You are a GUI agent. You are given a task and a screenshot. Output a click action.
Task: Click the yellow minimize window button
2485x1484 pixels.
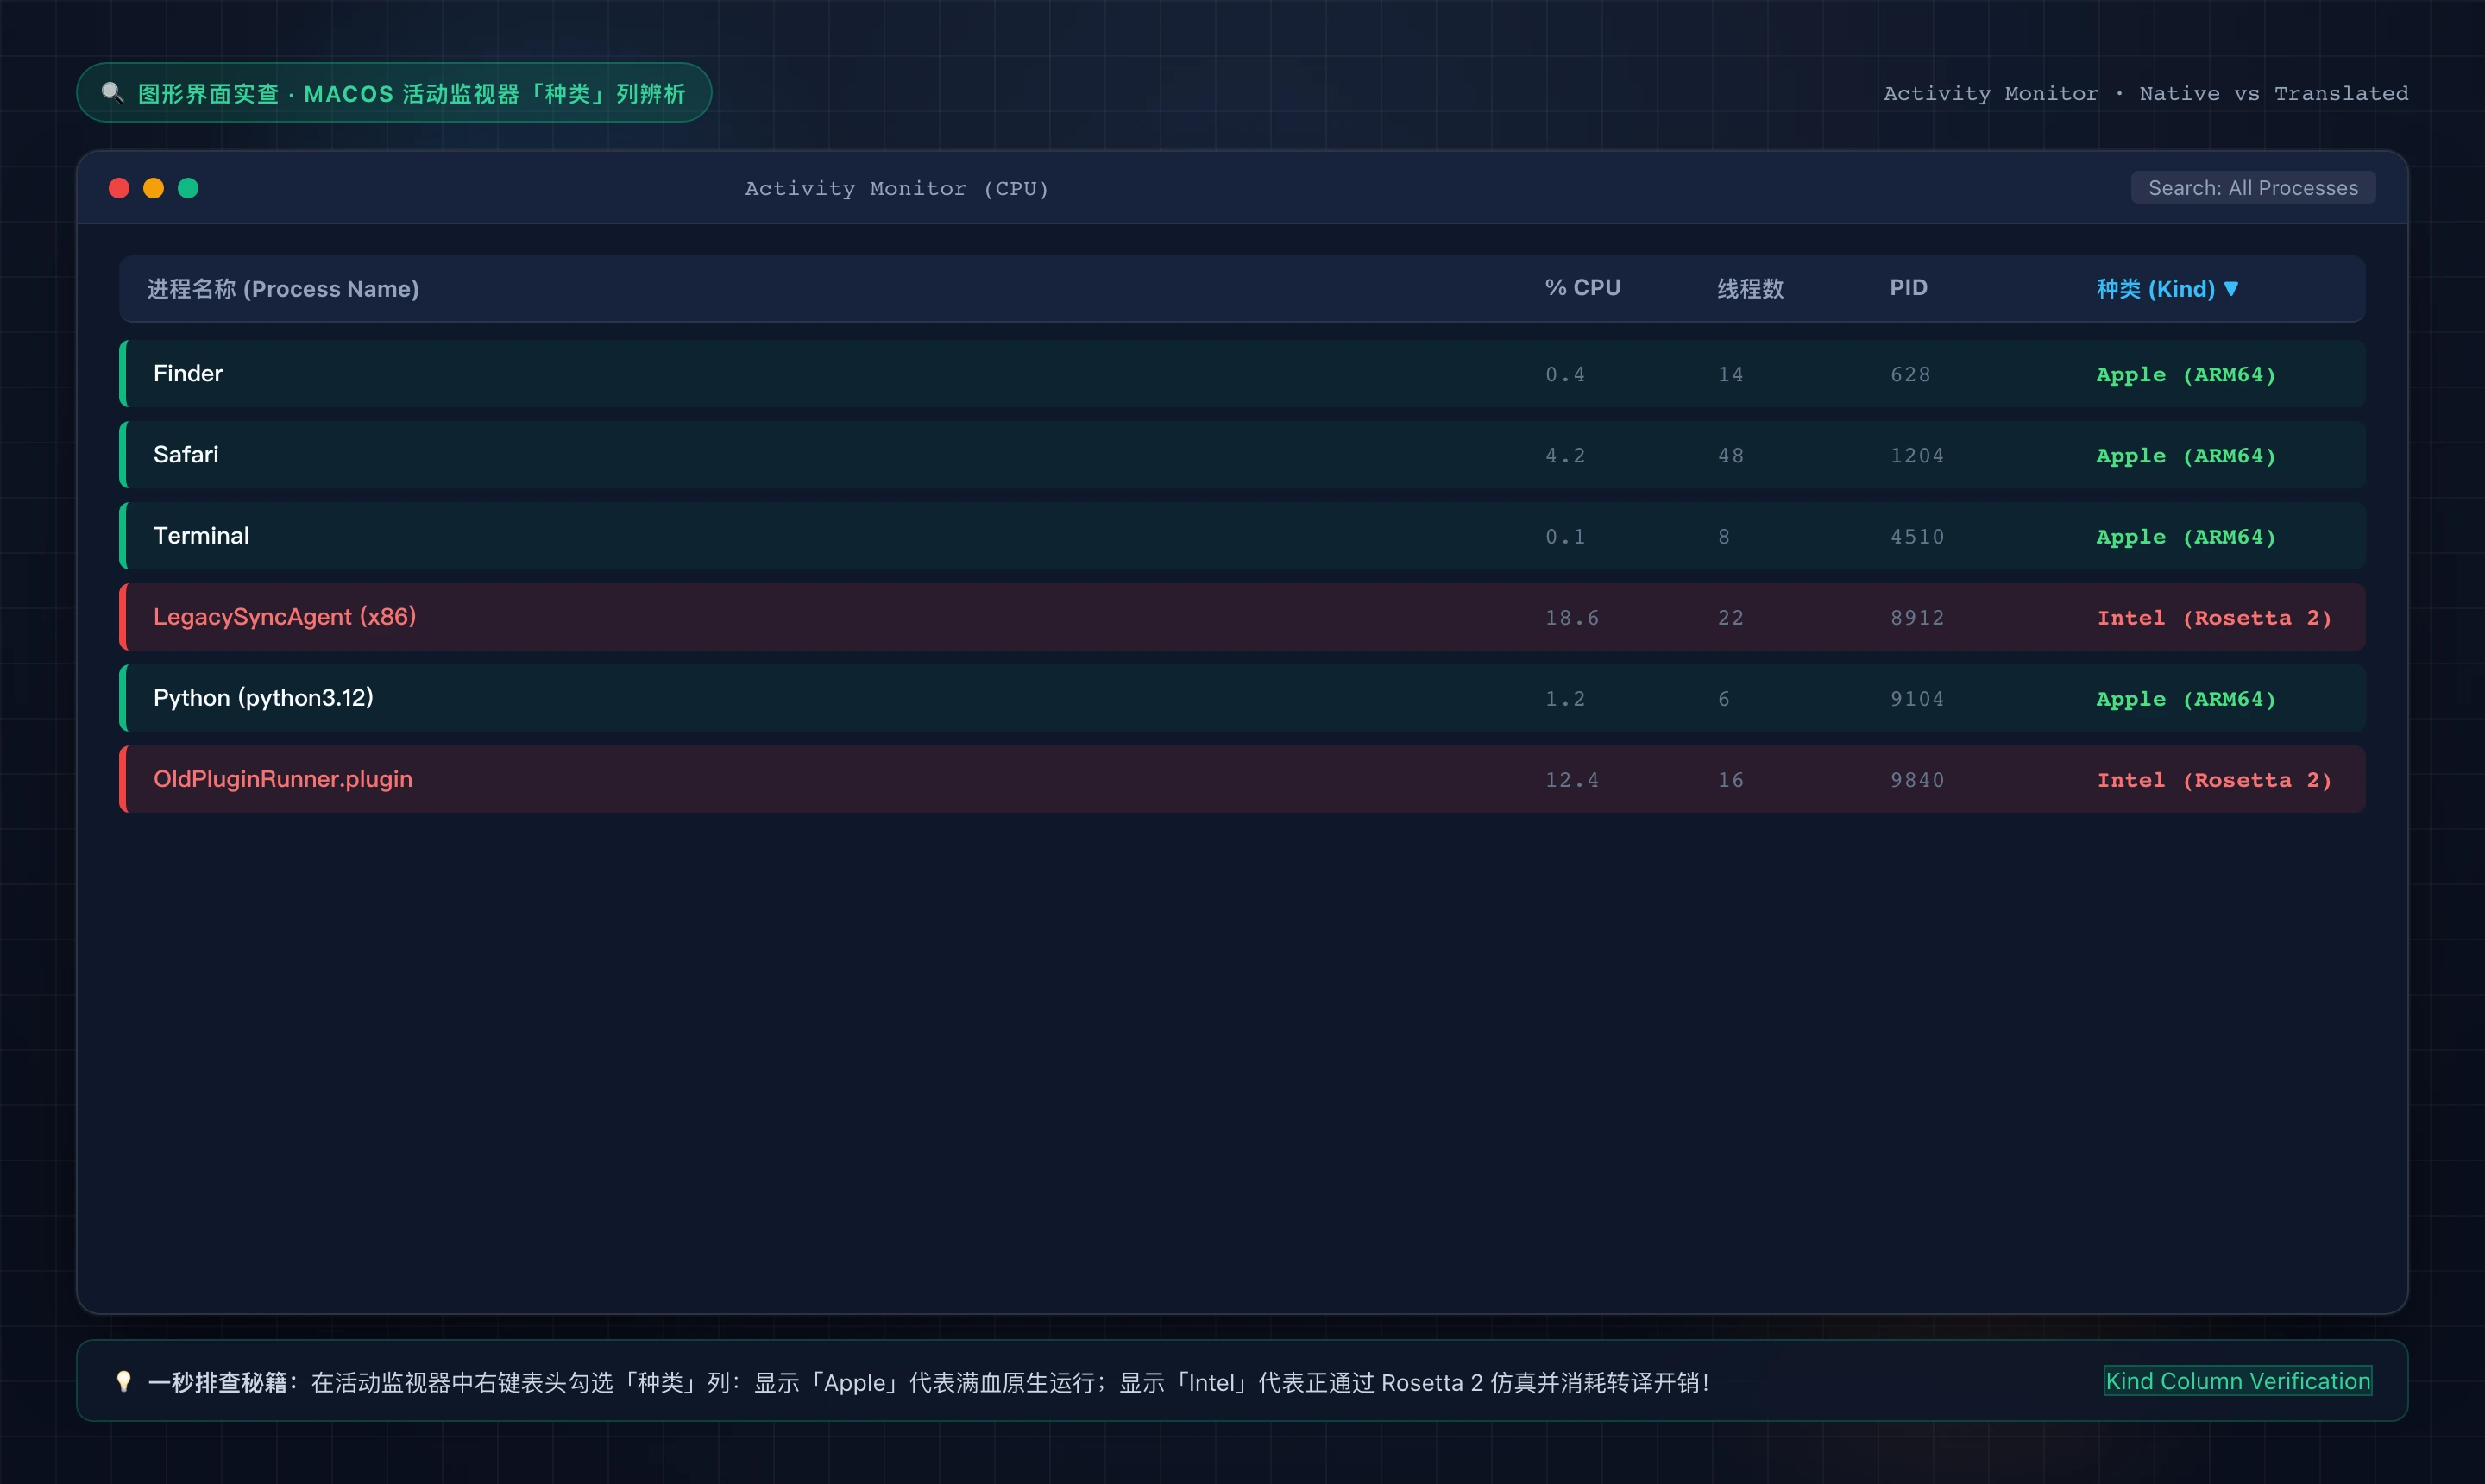point(153,188)
